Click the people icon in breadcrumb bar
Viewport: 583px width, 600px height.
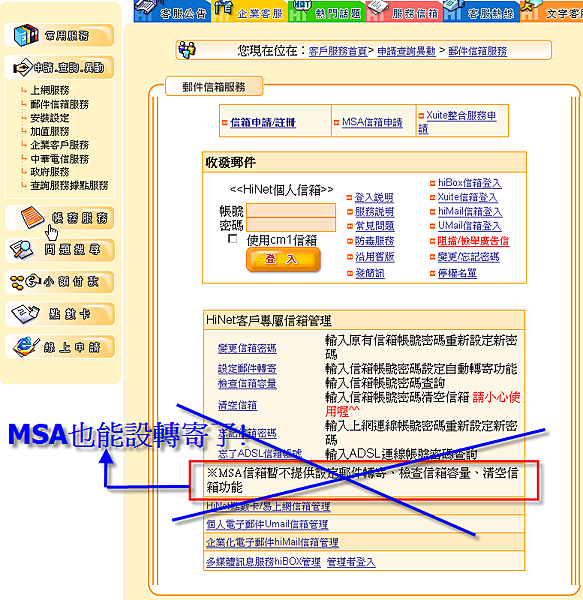point(187,50)
